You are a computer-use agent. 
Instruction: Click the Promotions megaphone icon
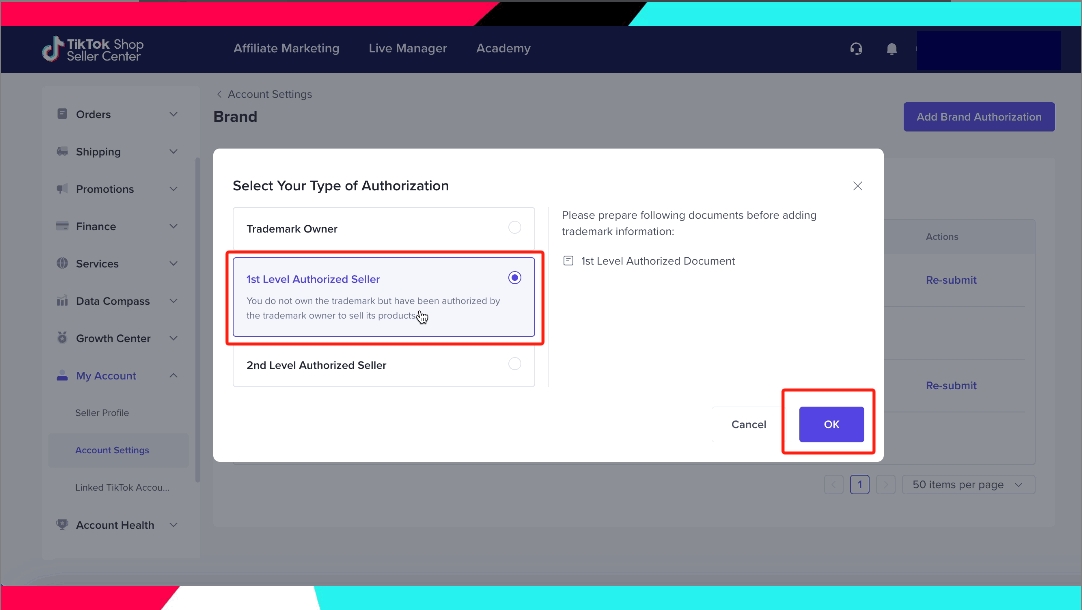pyautogui.click(x=63, y=189)
